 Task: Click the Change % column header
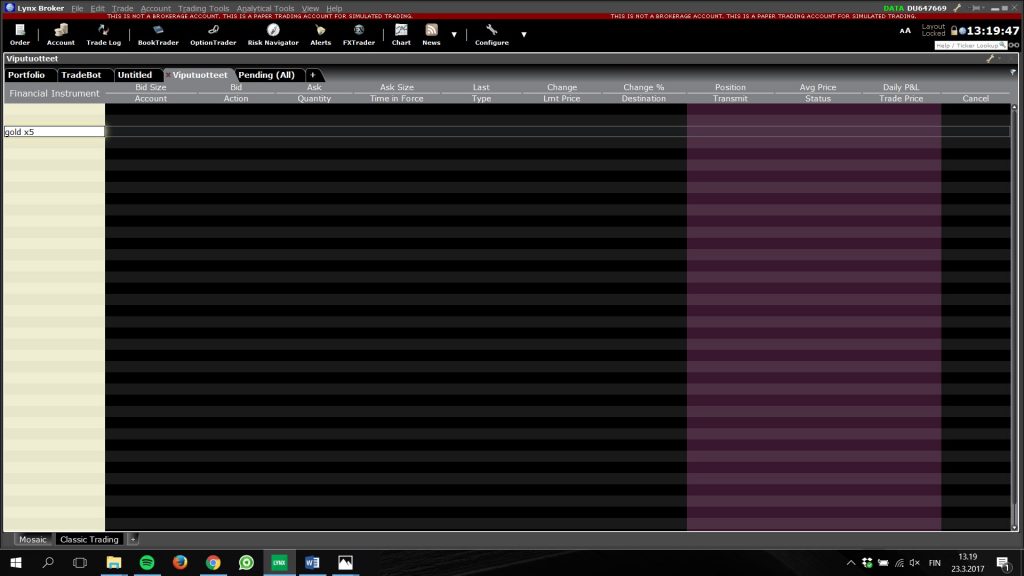pos(643,87)
